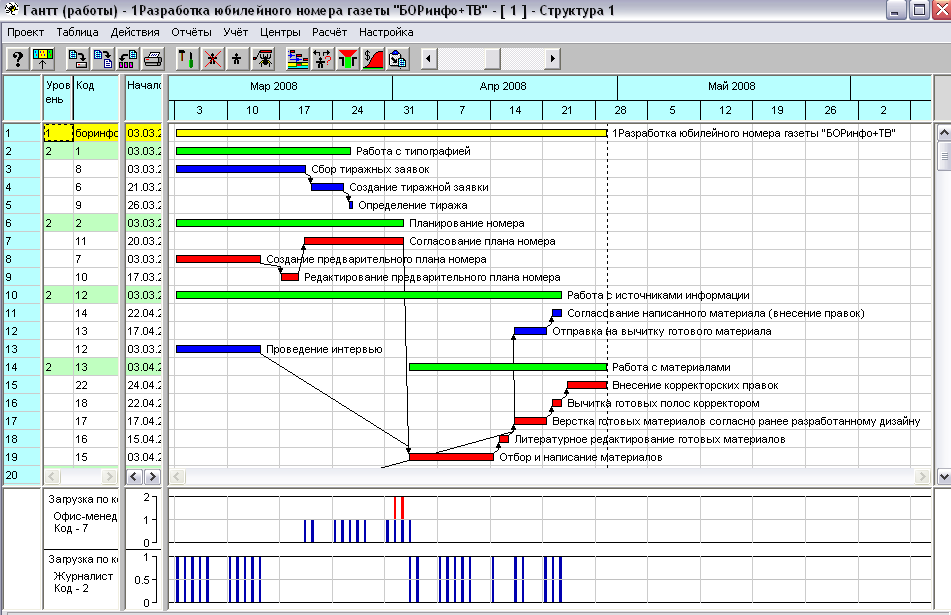
Task: Click the copy between documents toolbar icon
Action: coord(103,59)
